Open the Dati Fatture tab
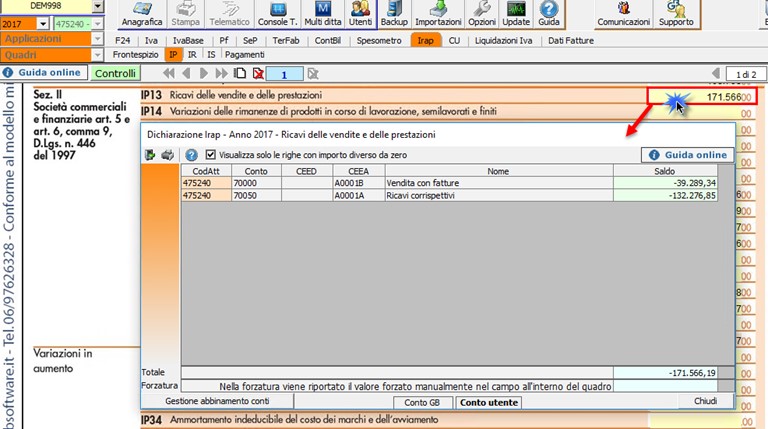Image resolution: width=768 pixels, height=429 pixels. pyautogui.click(x=571, y=41)
